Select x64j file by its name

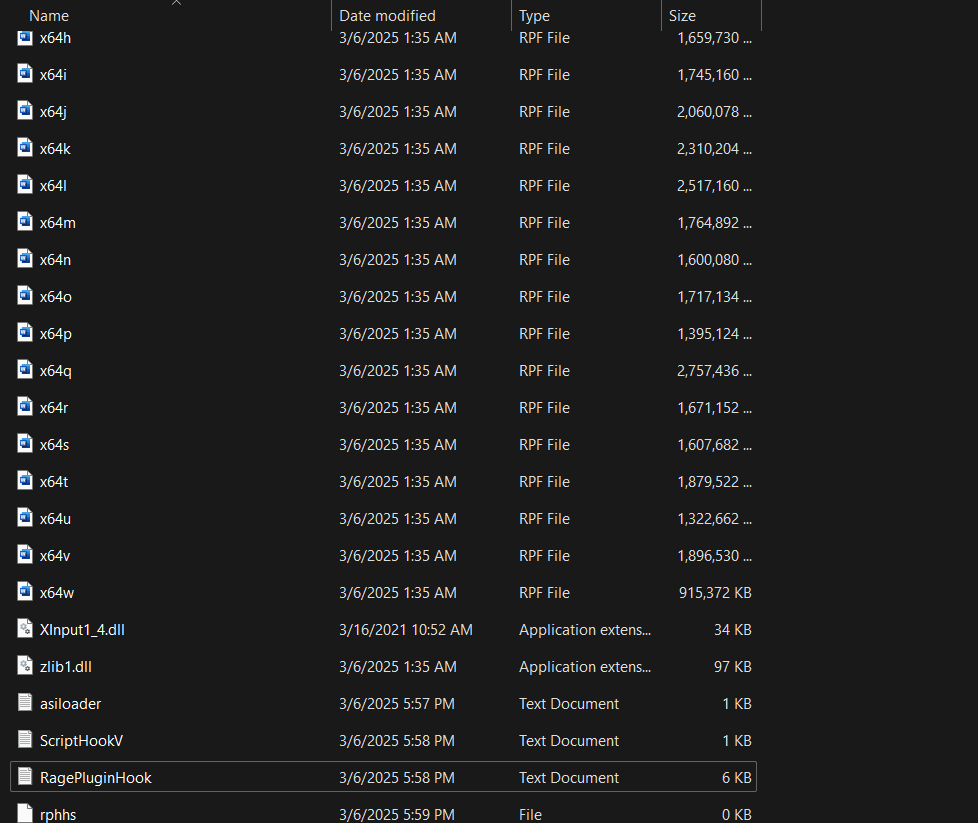(x=53, y=112)
